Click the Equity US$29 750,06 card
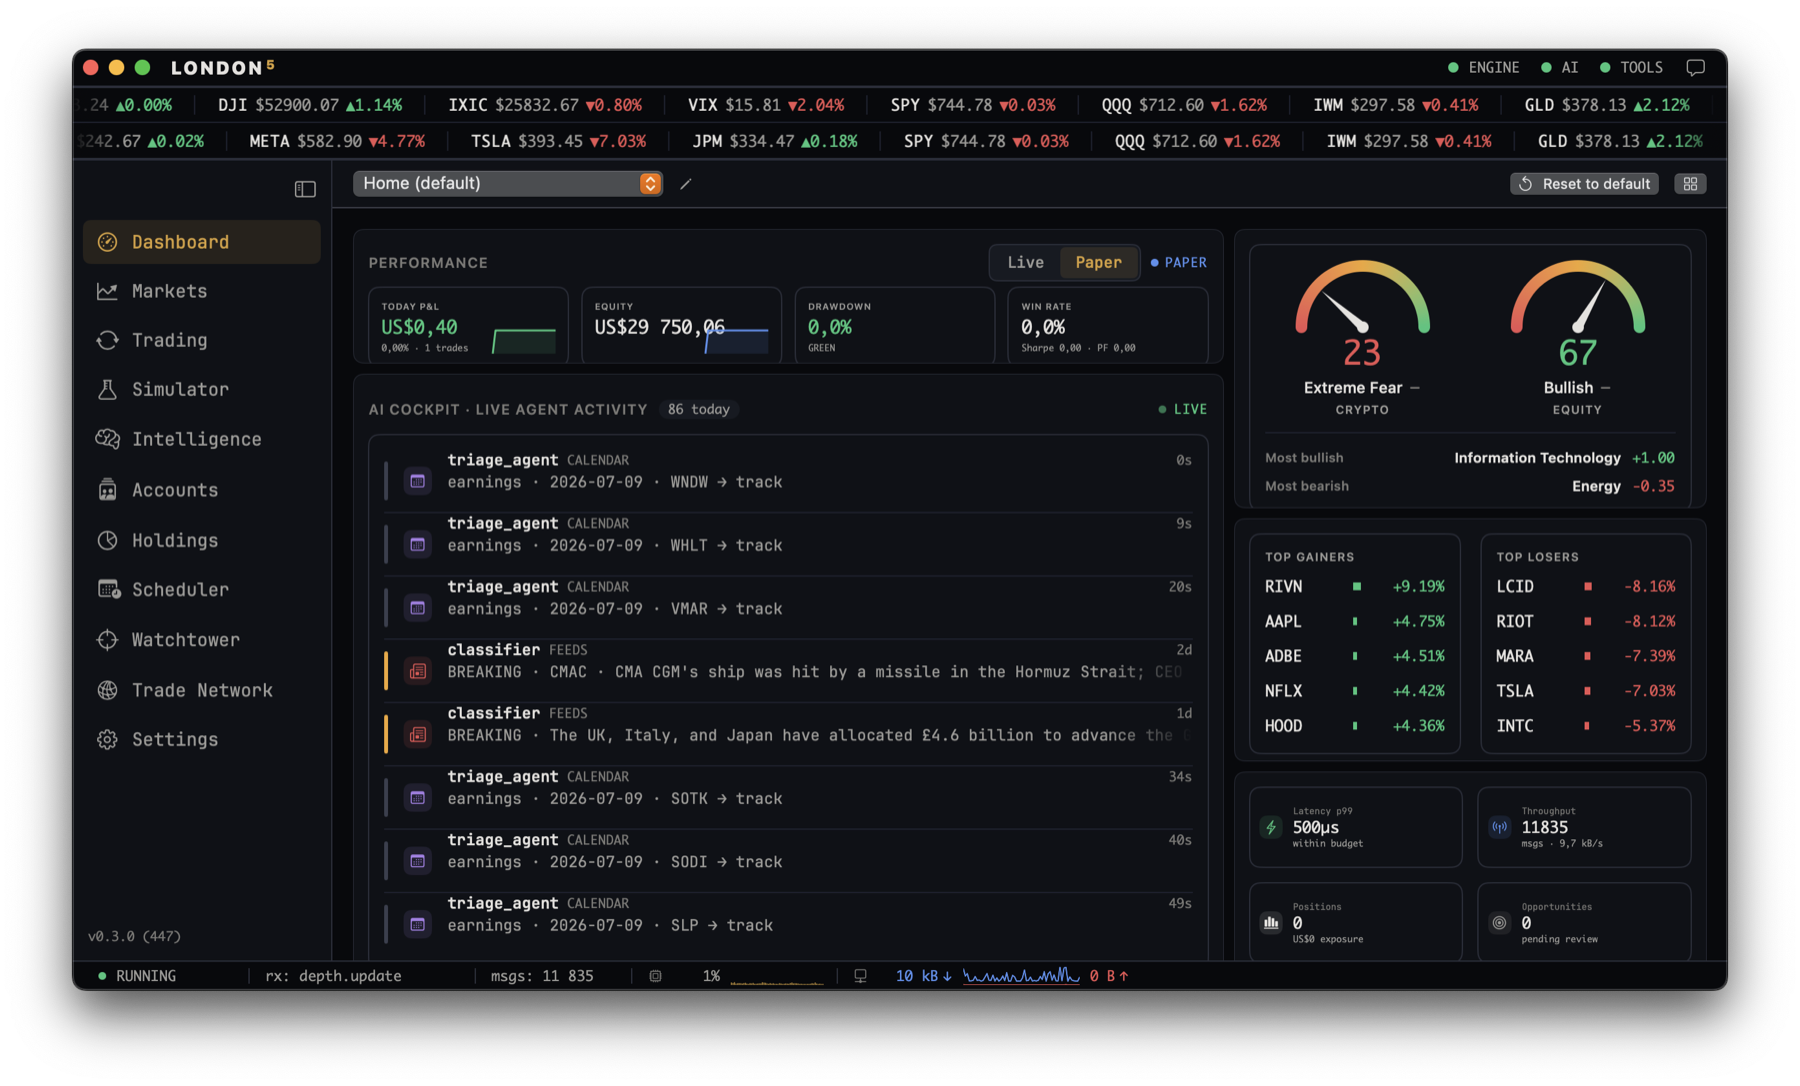Image resolution: width=1800 pixels, height=1086 pixels. pyautogui.click(x=681, y=325)
